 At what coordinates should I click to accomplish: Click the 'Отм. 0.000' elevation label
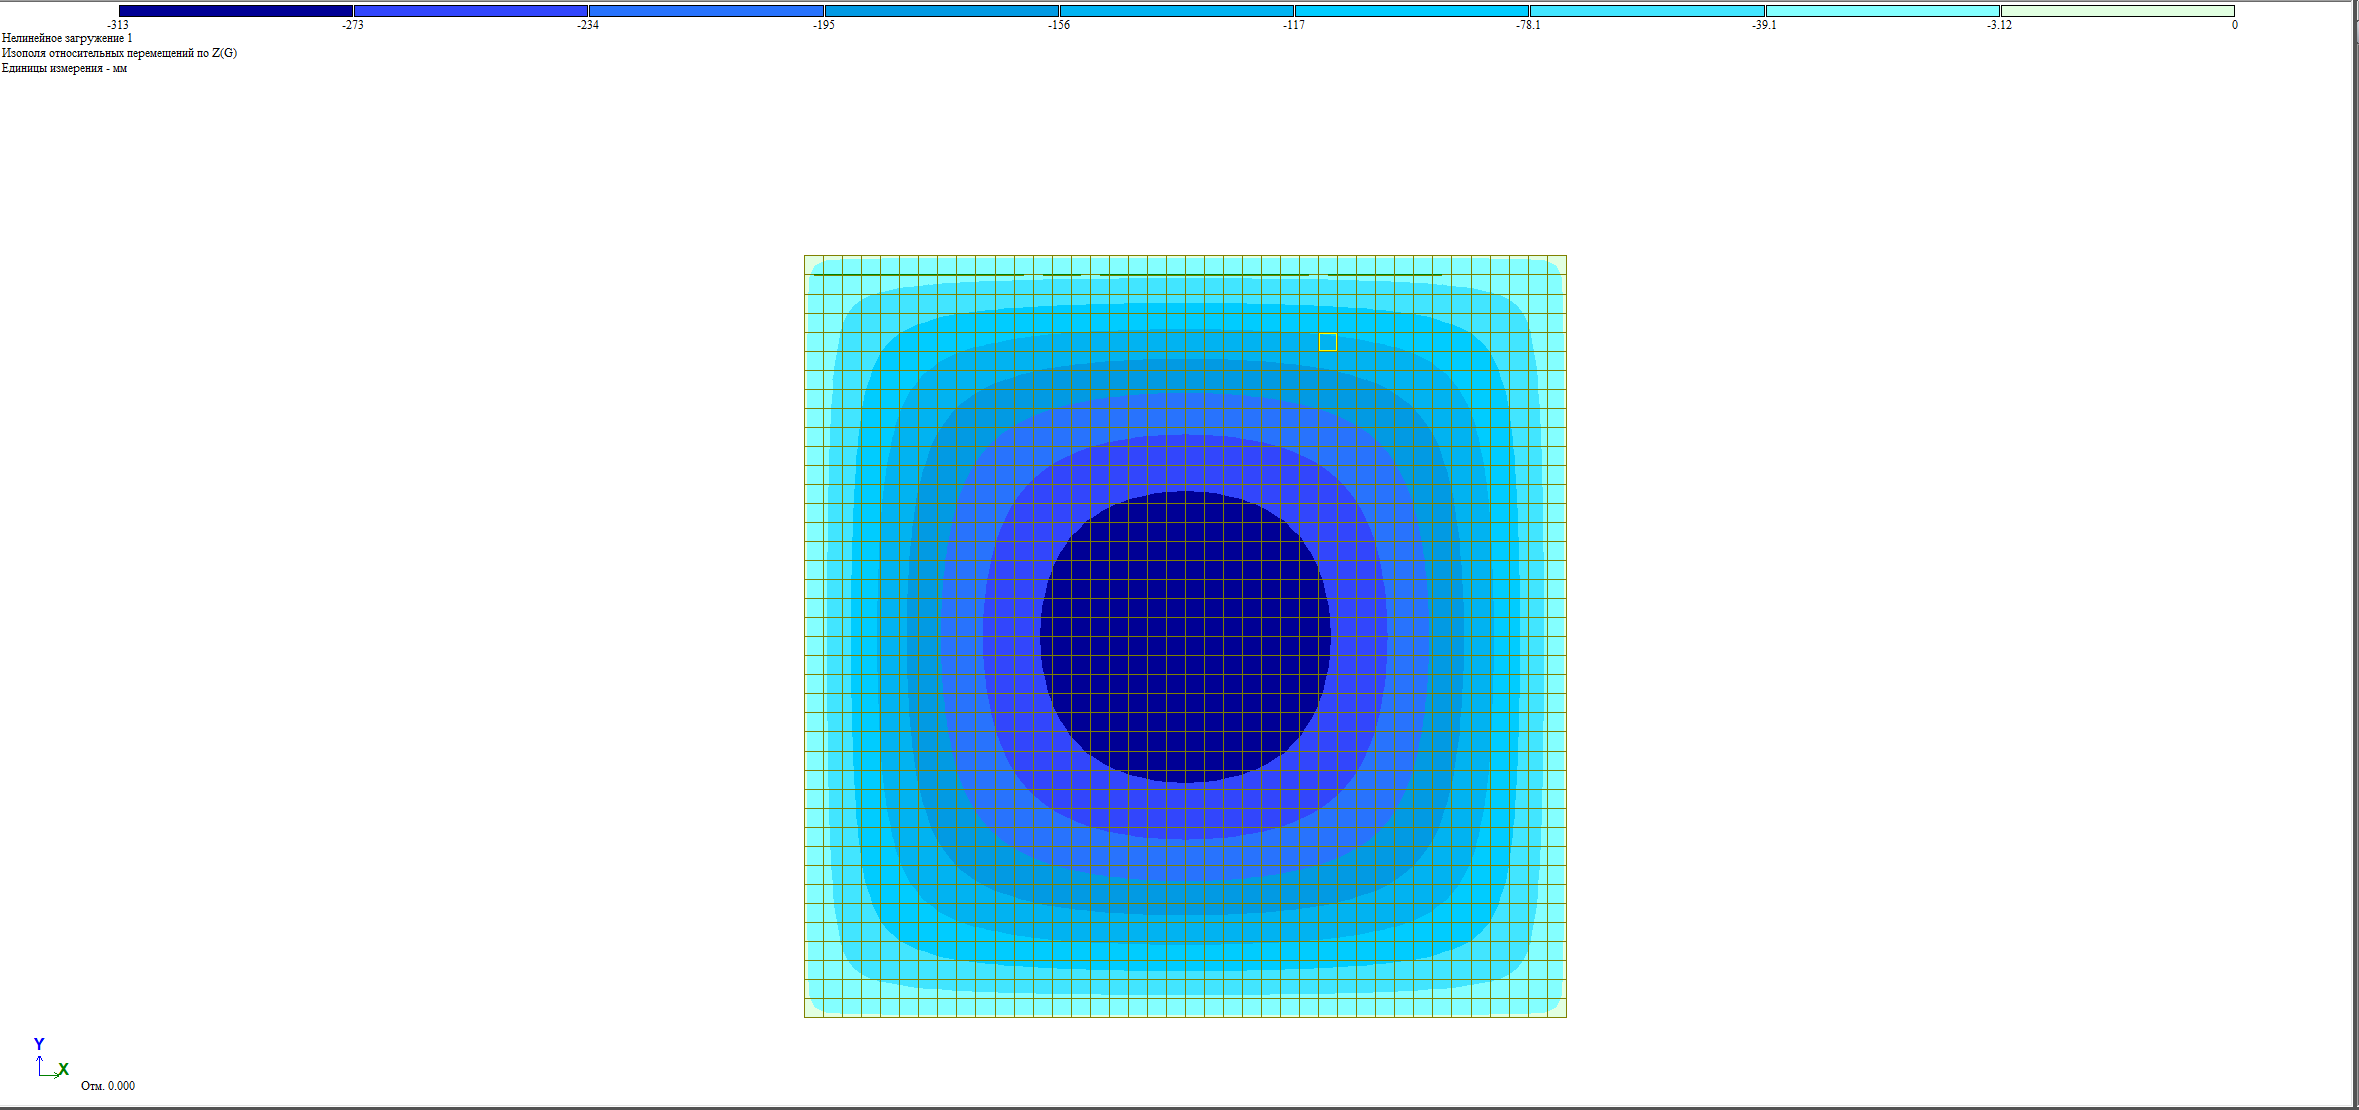pyautogui.click(x=108, y=1086)
